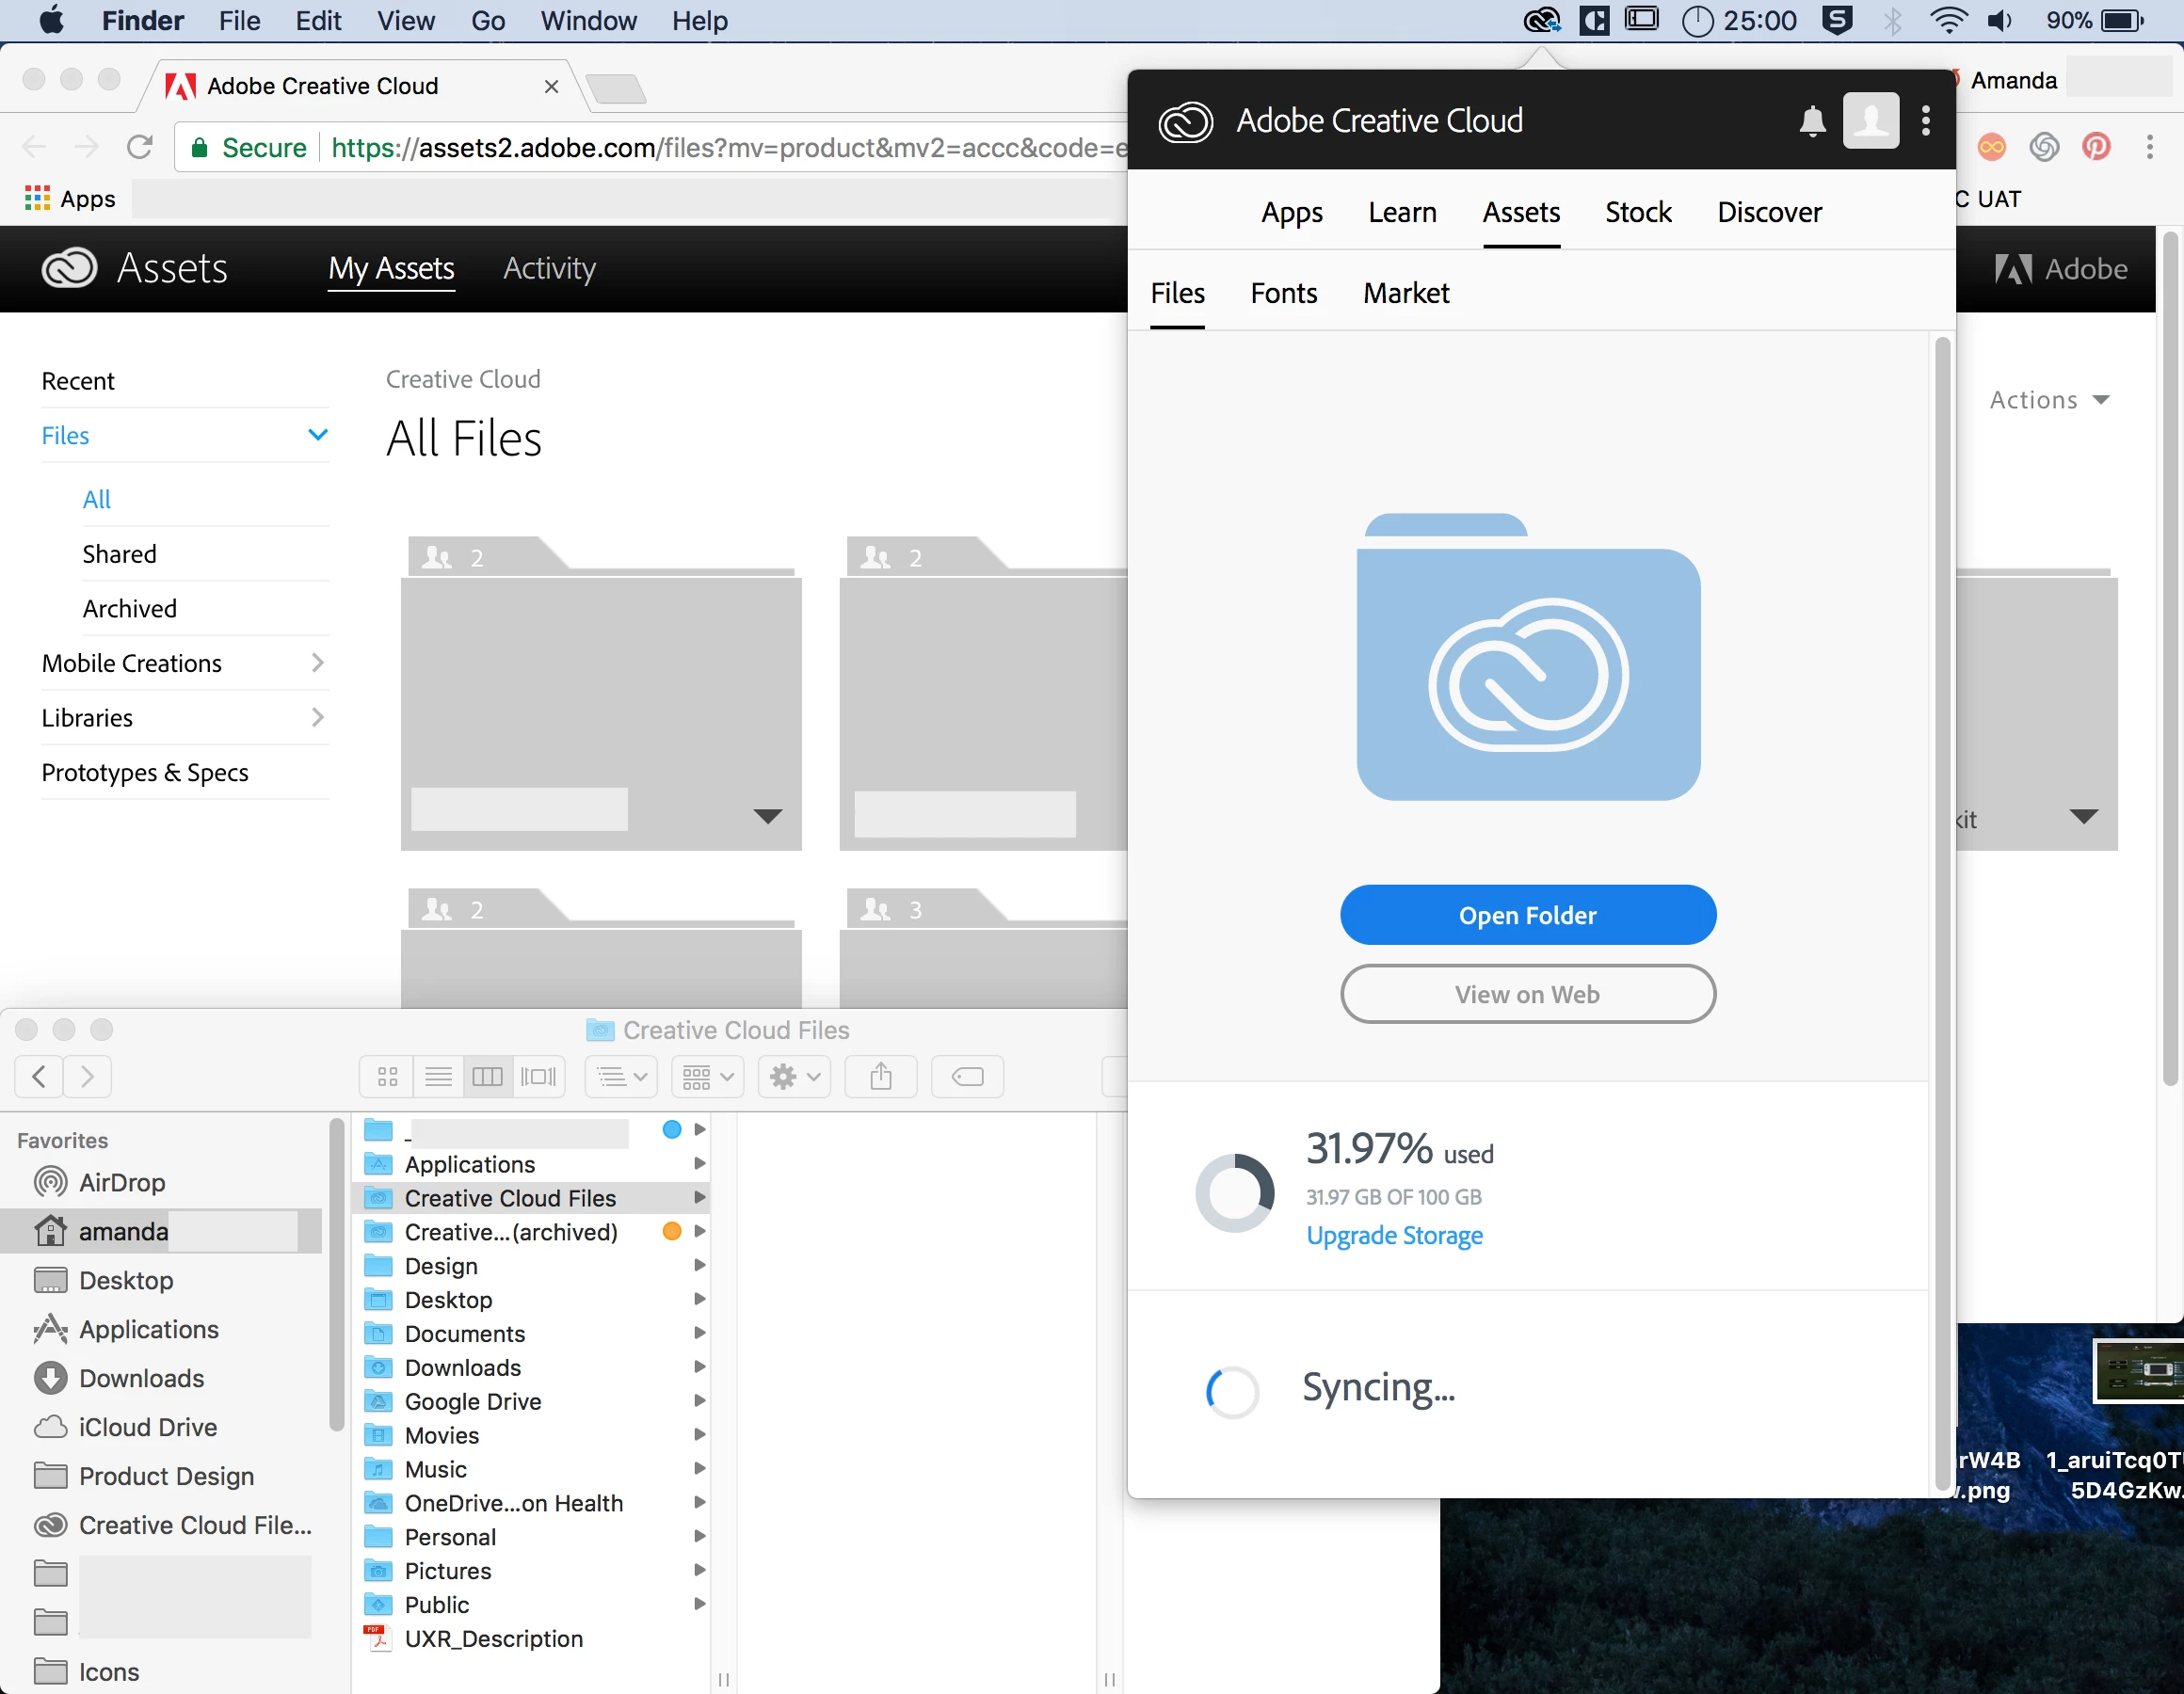Click the notifications bell in Creative Cloud panel
This screenshot has height=1694, width=2184.
click(1811, 121)
